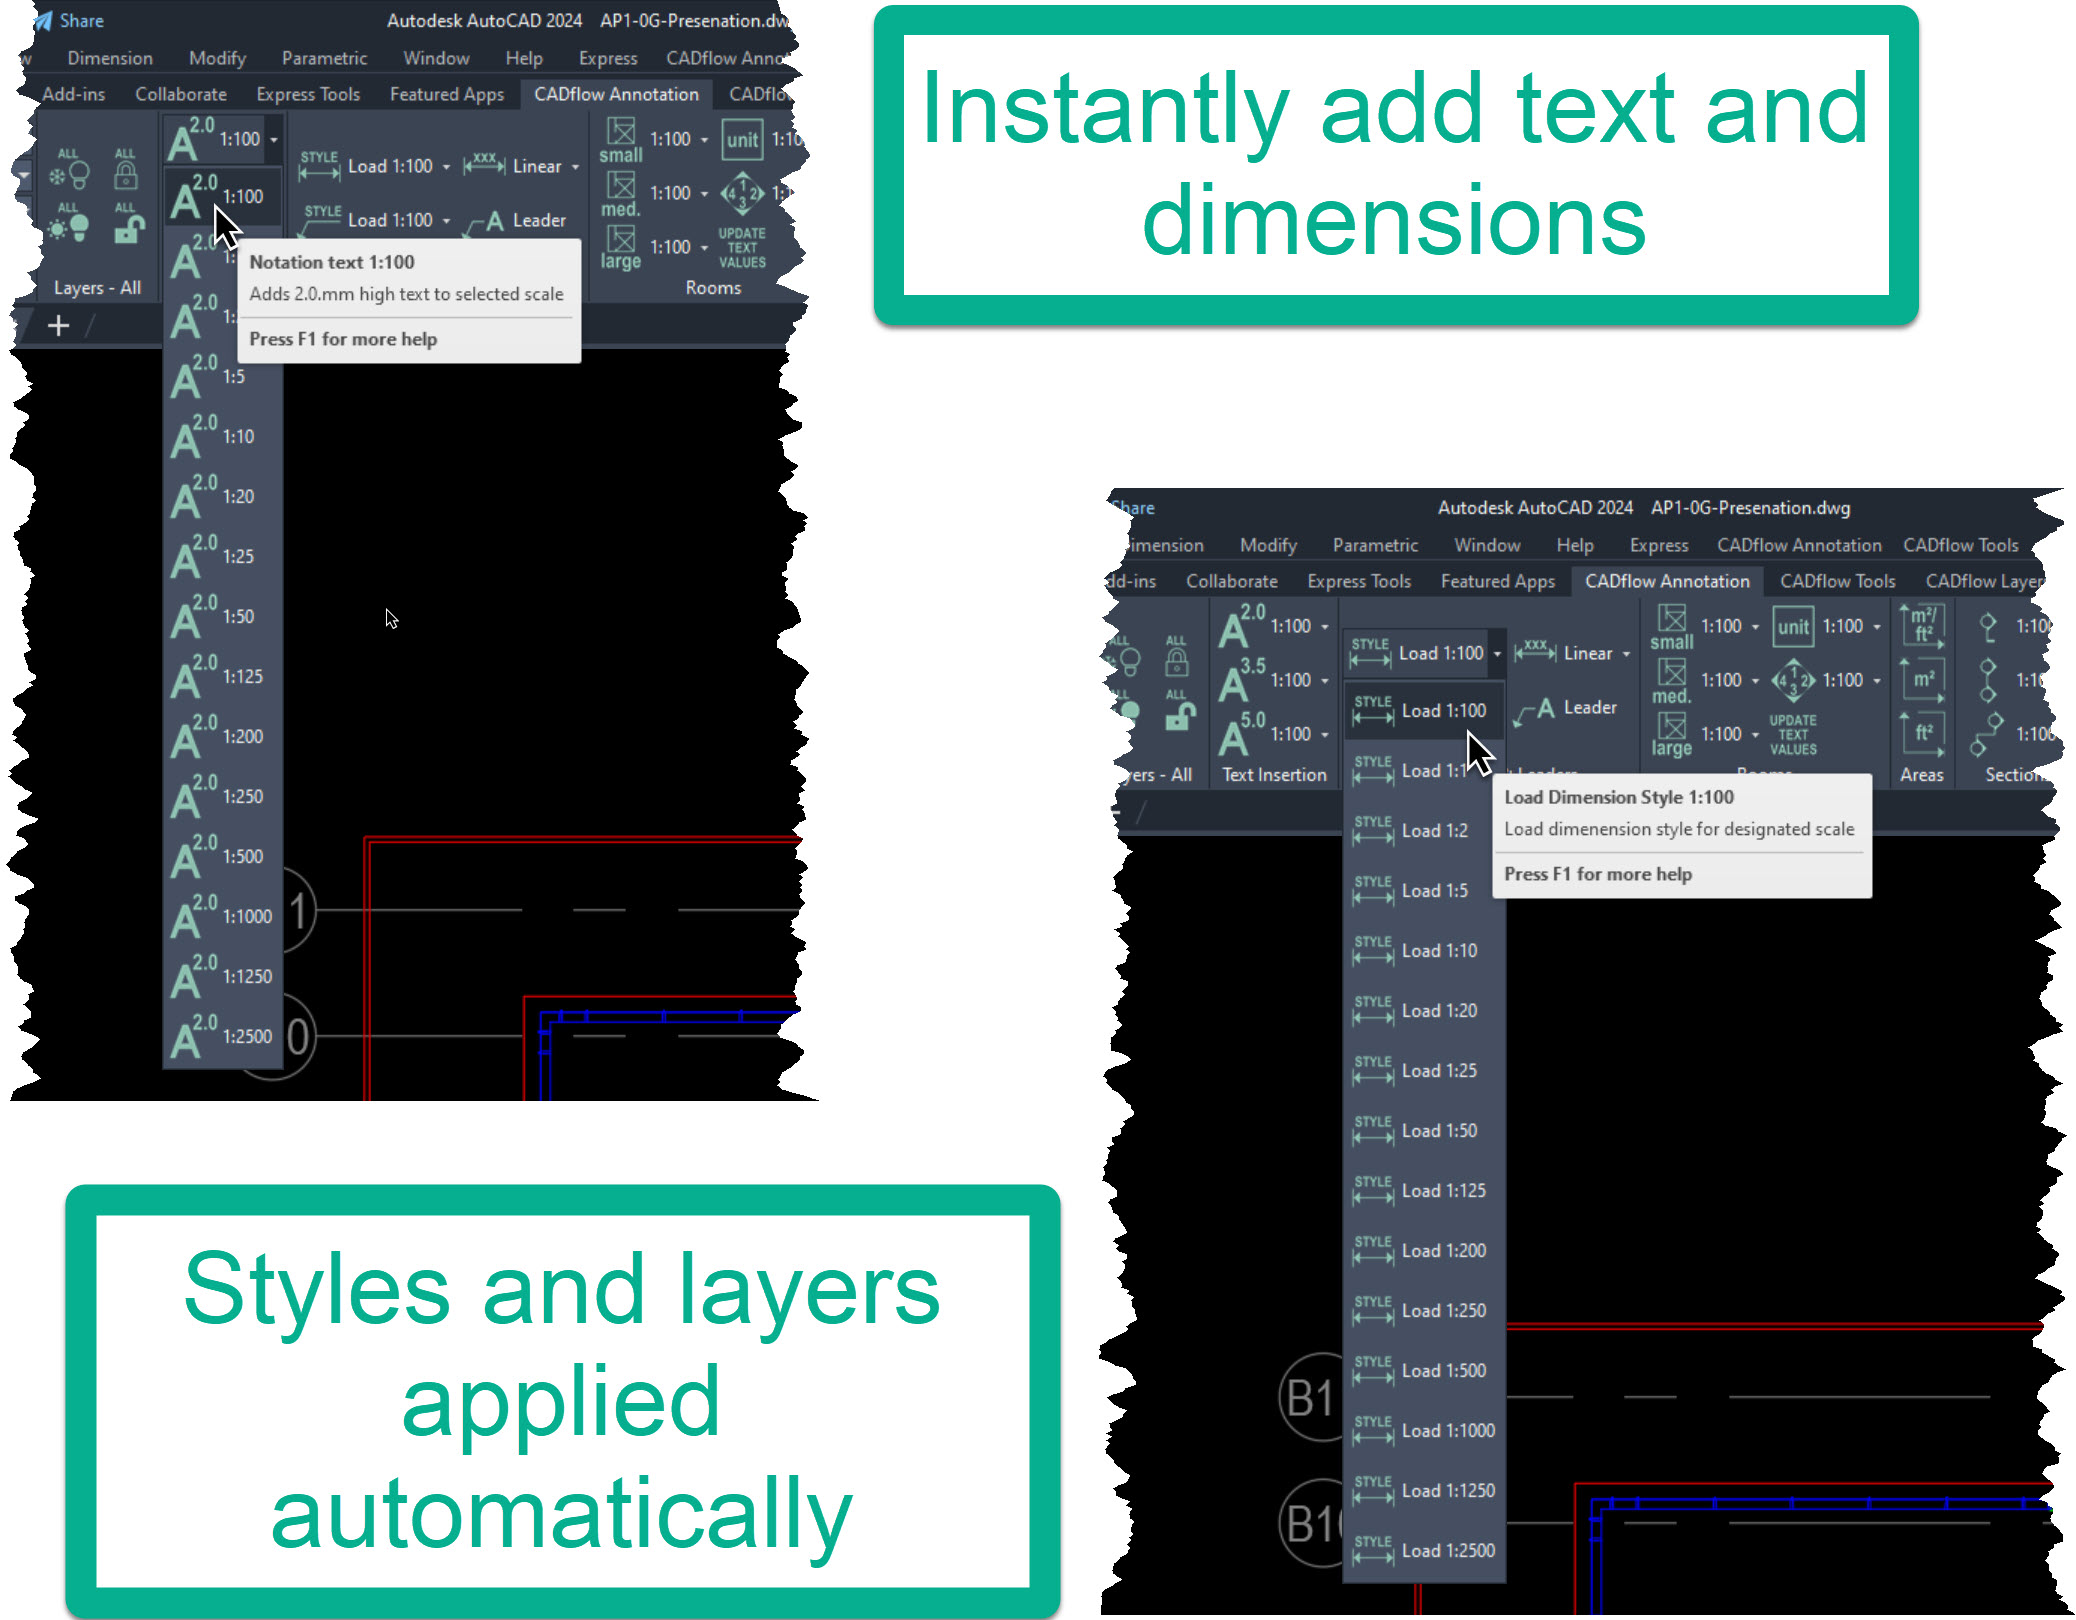Expand the 3.5 text scale dropdown arrow
The image size is (2076, 1620).
coord(1325,681)
